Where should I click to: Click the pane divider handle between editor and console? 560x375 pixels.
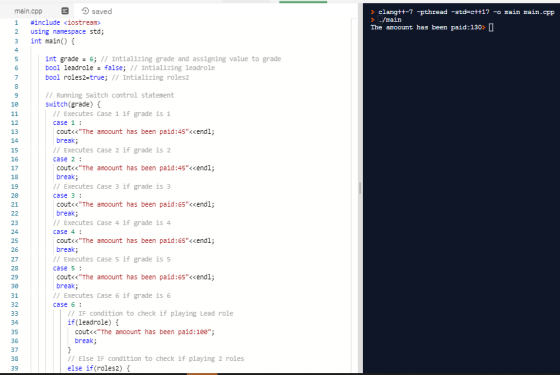tap(360, 188)
